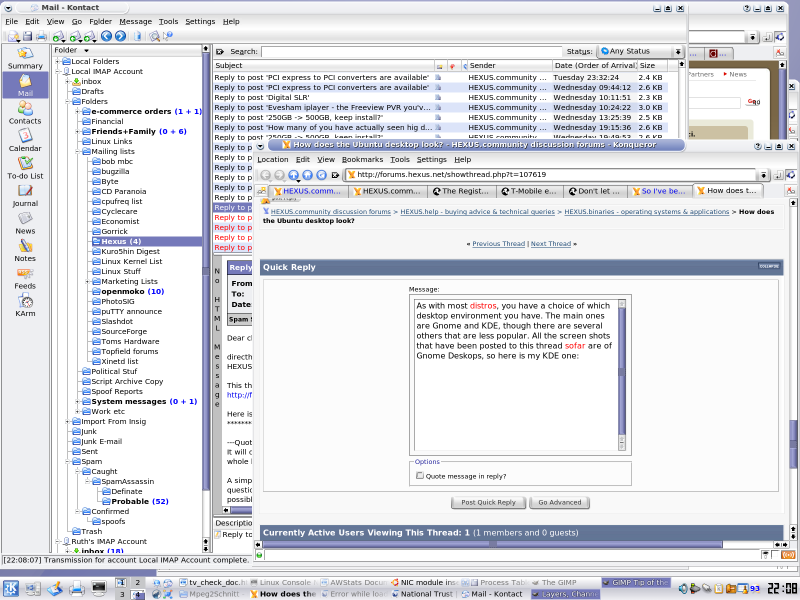Open the Journal sidebar icon

pyautogui.click(x=25, y=194)
